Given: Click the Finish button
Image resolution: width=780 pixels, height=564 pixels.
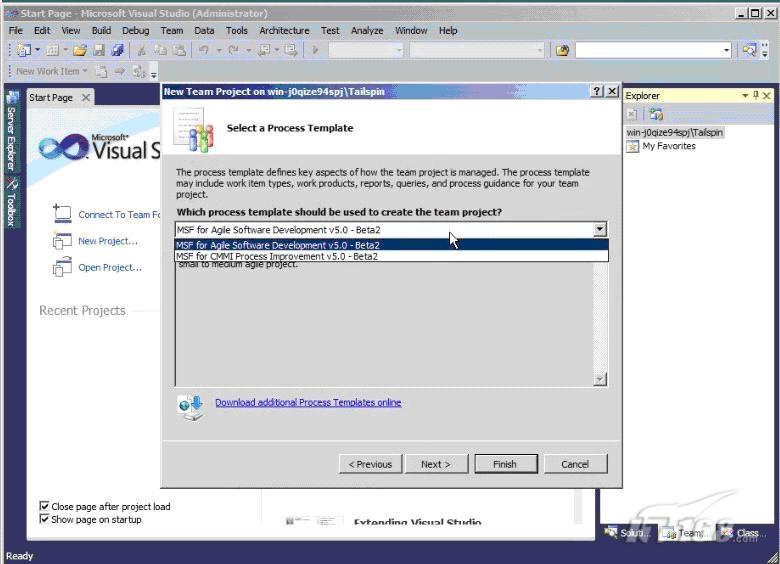Looking at the screenshot, I should (505, 464).
